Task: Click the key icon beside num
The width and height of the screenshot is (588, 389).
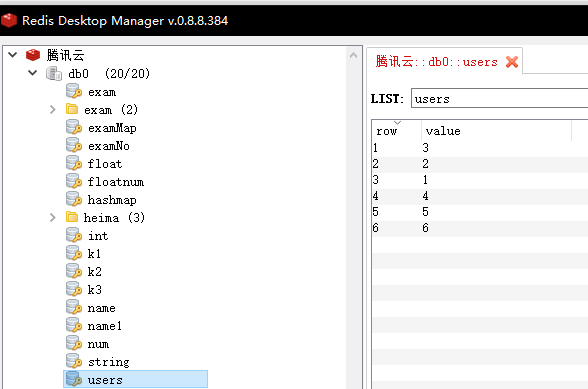Action: coord(74,343)
